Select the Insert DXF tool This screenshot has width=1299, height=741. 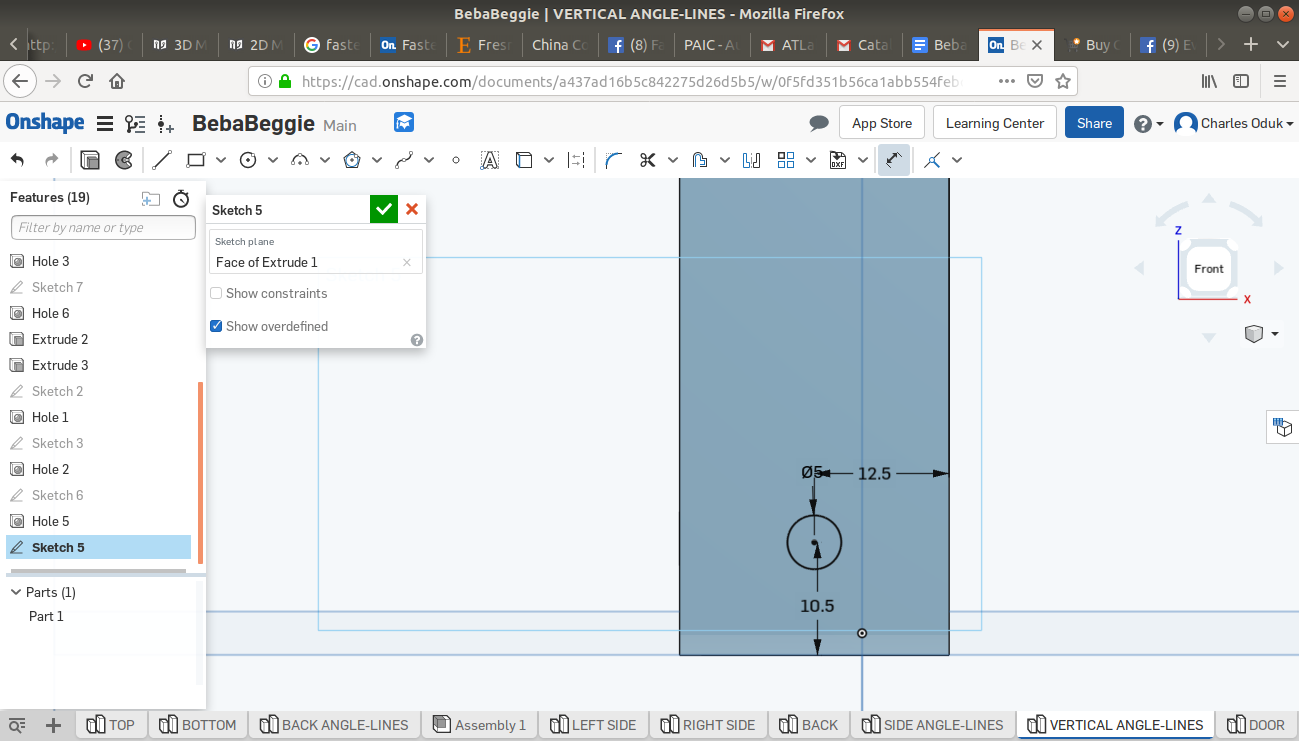838,160
